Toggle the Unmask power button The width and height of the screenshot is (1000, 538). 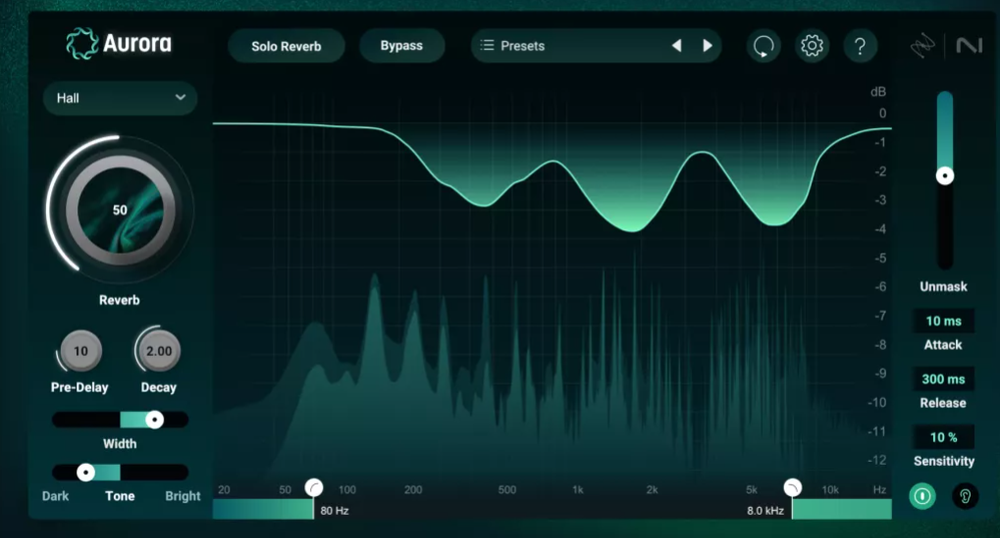pyautogui.click(x=922, y=496)
